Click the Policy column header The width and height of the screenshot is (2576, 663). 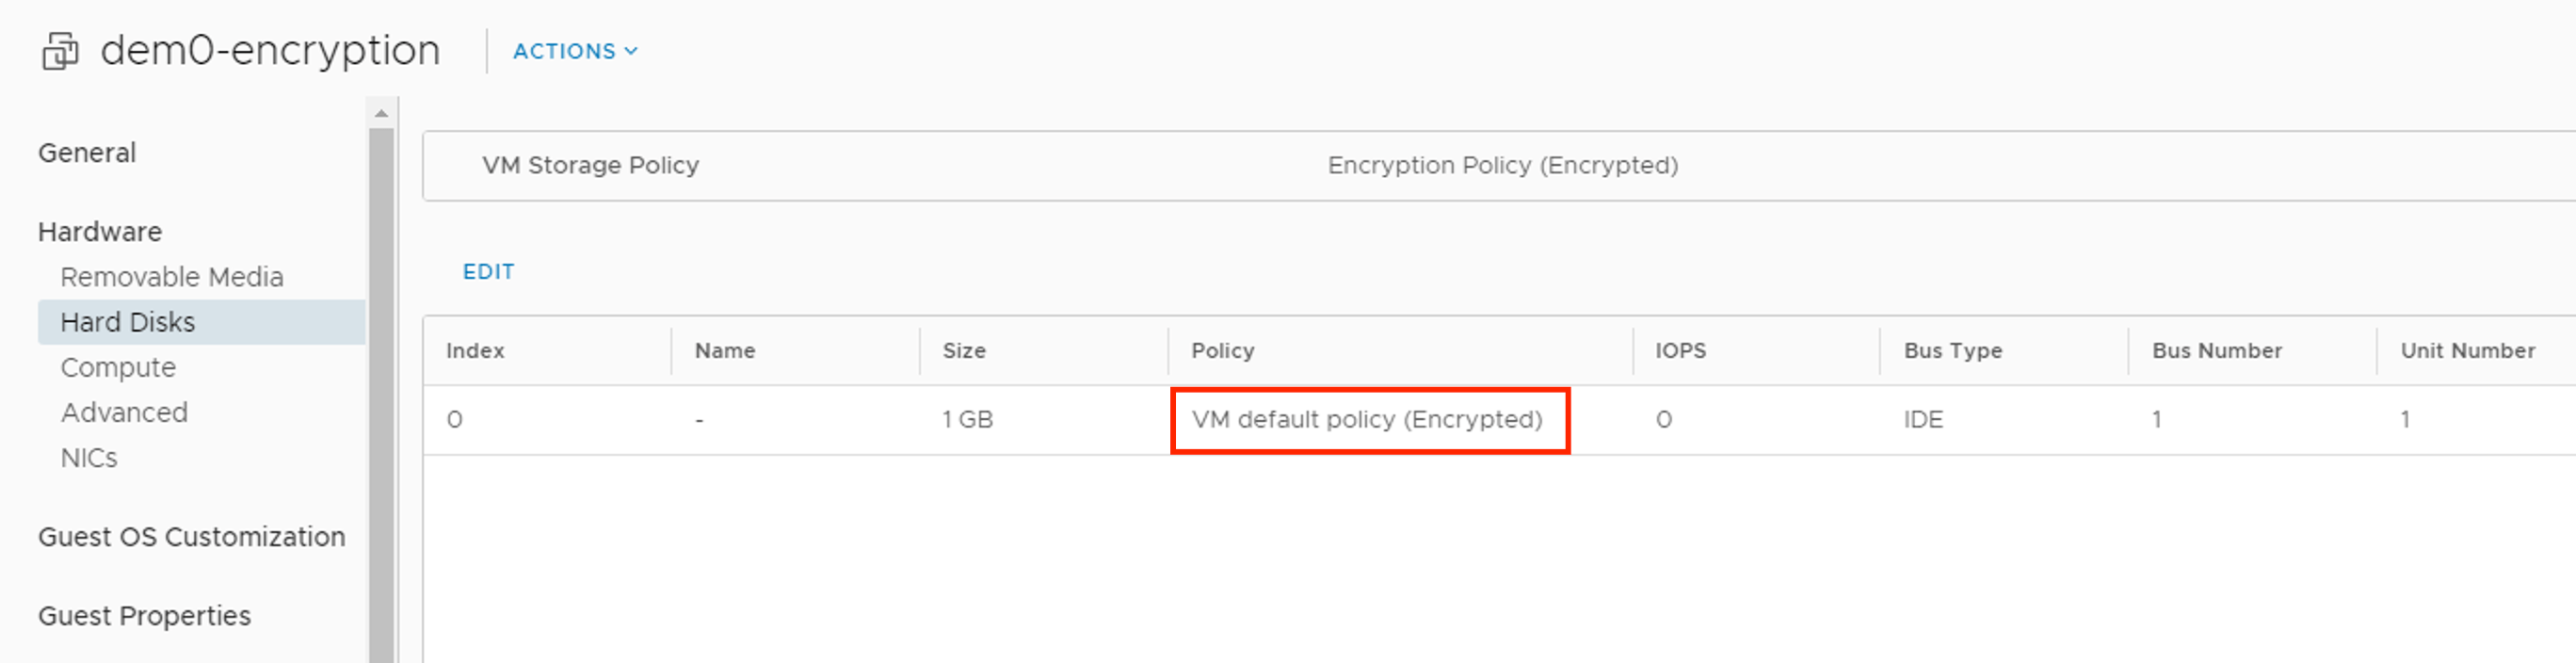pos(1222,351)
